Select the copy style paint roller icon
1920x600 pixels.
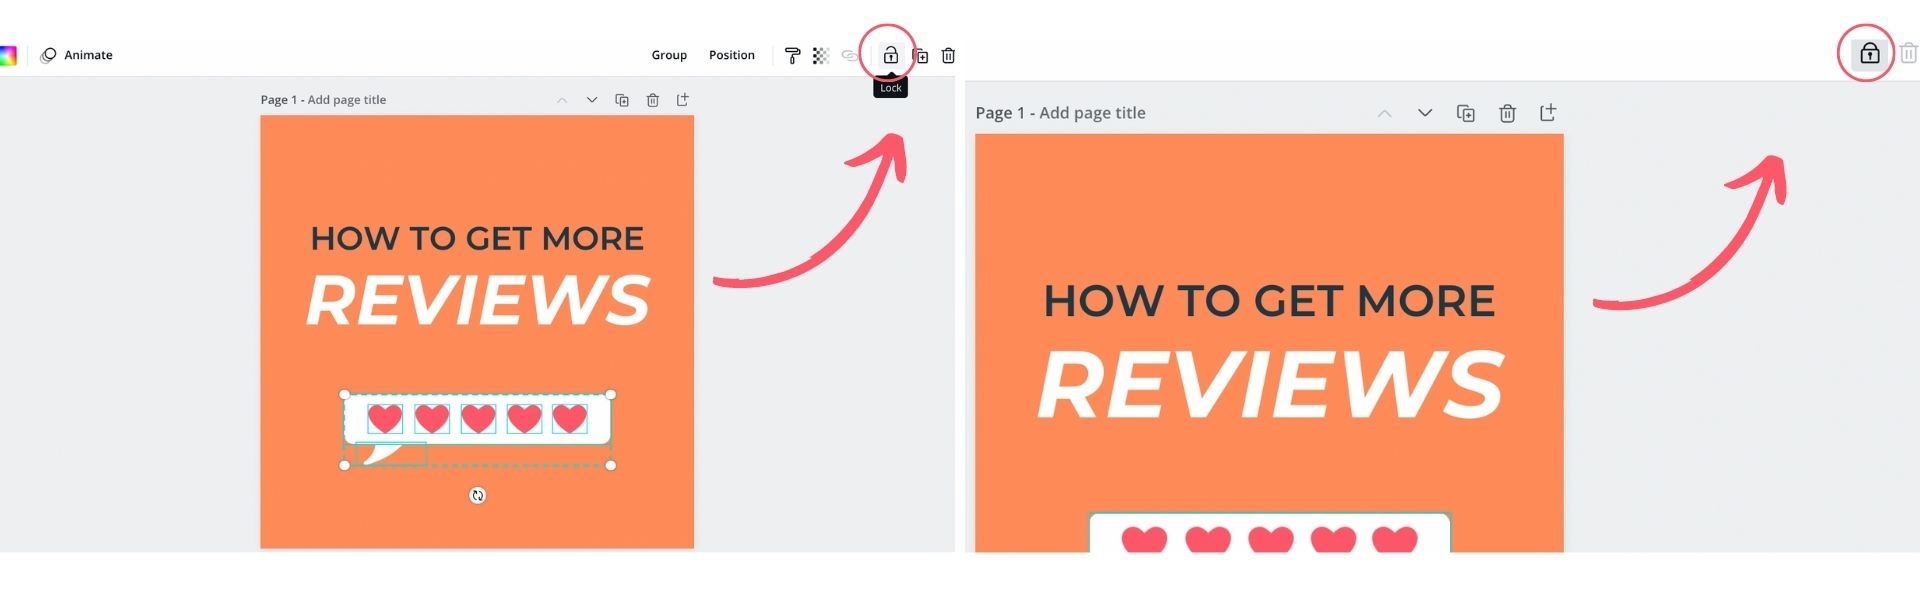[x=792, y=56]
